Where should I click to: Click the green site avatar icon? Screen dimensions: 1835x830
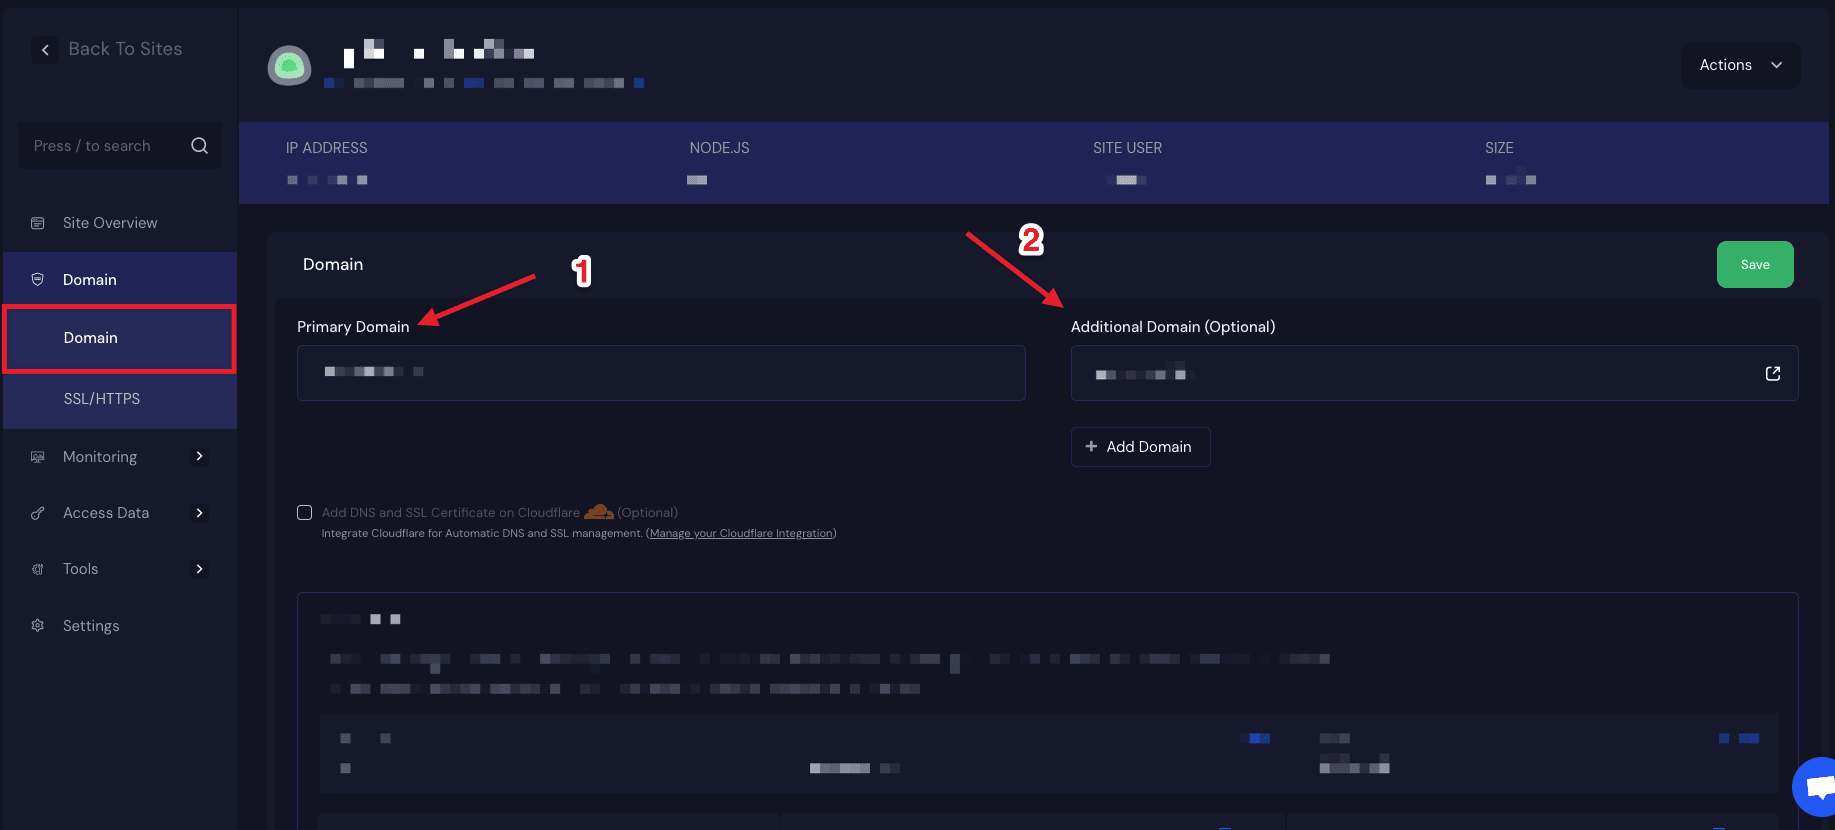(289, 66)
